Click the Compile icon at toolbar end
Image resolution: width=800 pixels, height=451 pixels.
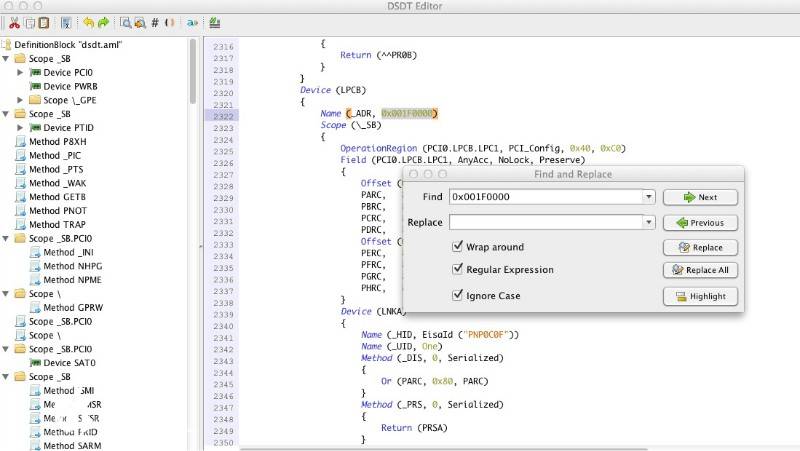pos(216,22)
